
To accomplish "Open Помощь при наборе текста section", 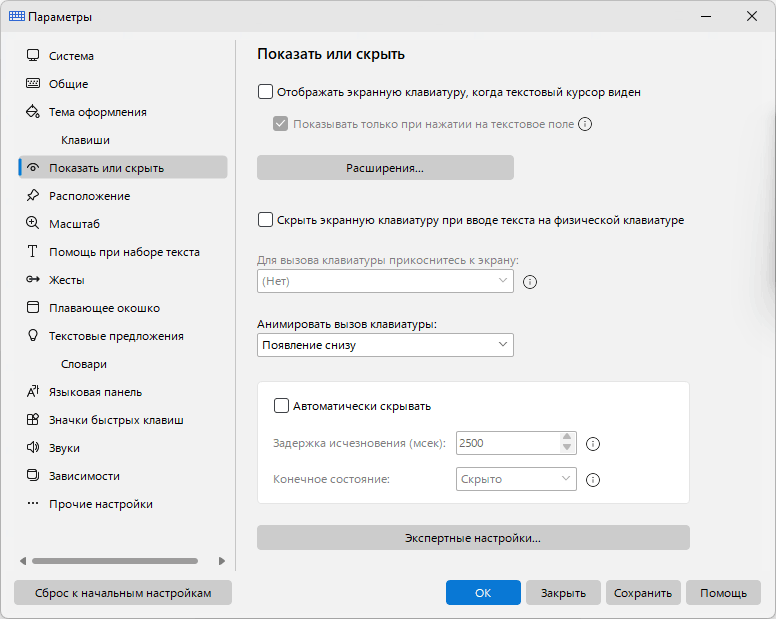I will click(124, 252).
